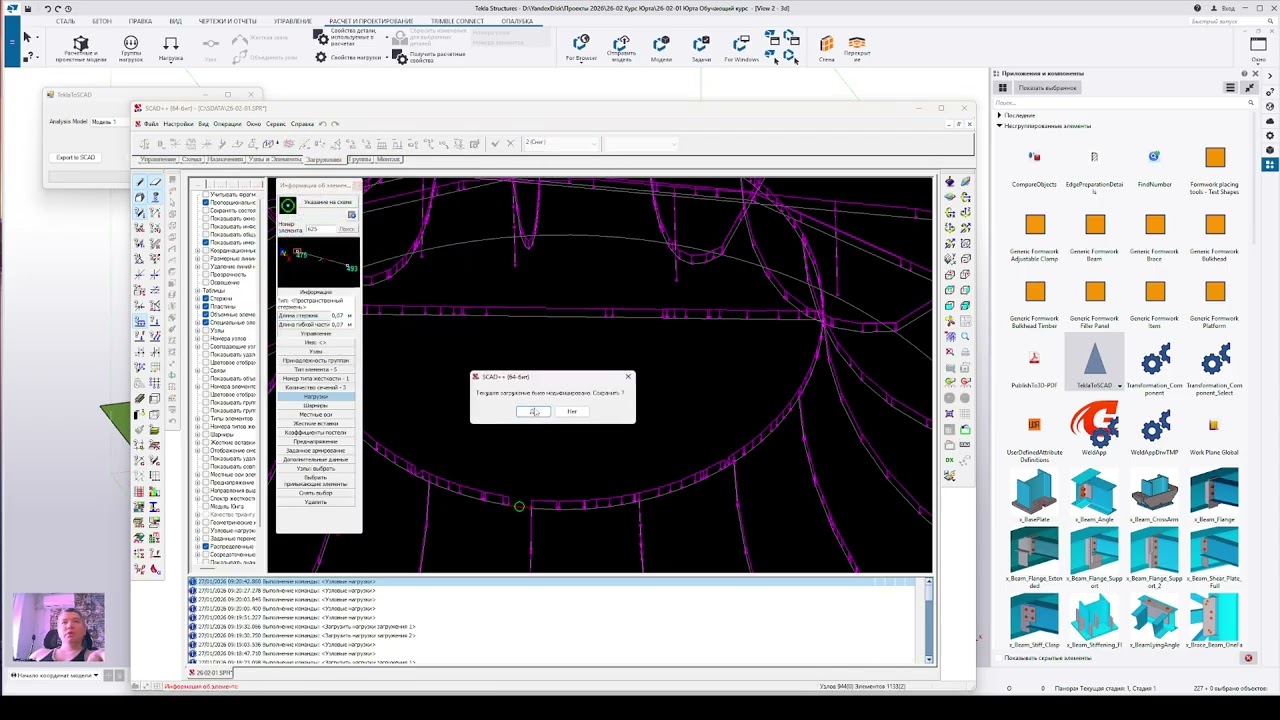The height and width of the screenshot is (720, 1280).
Task: Click "Жесткие вставки" button
Action: pos(316,424)
